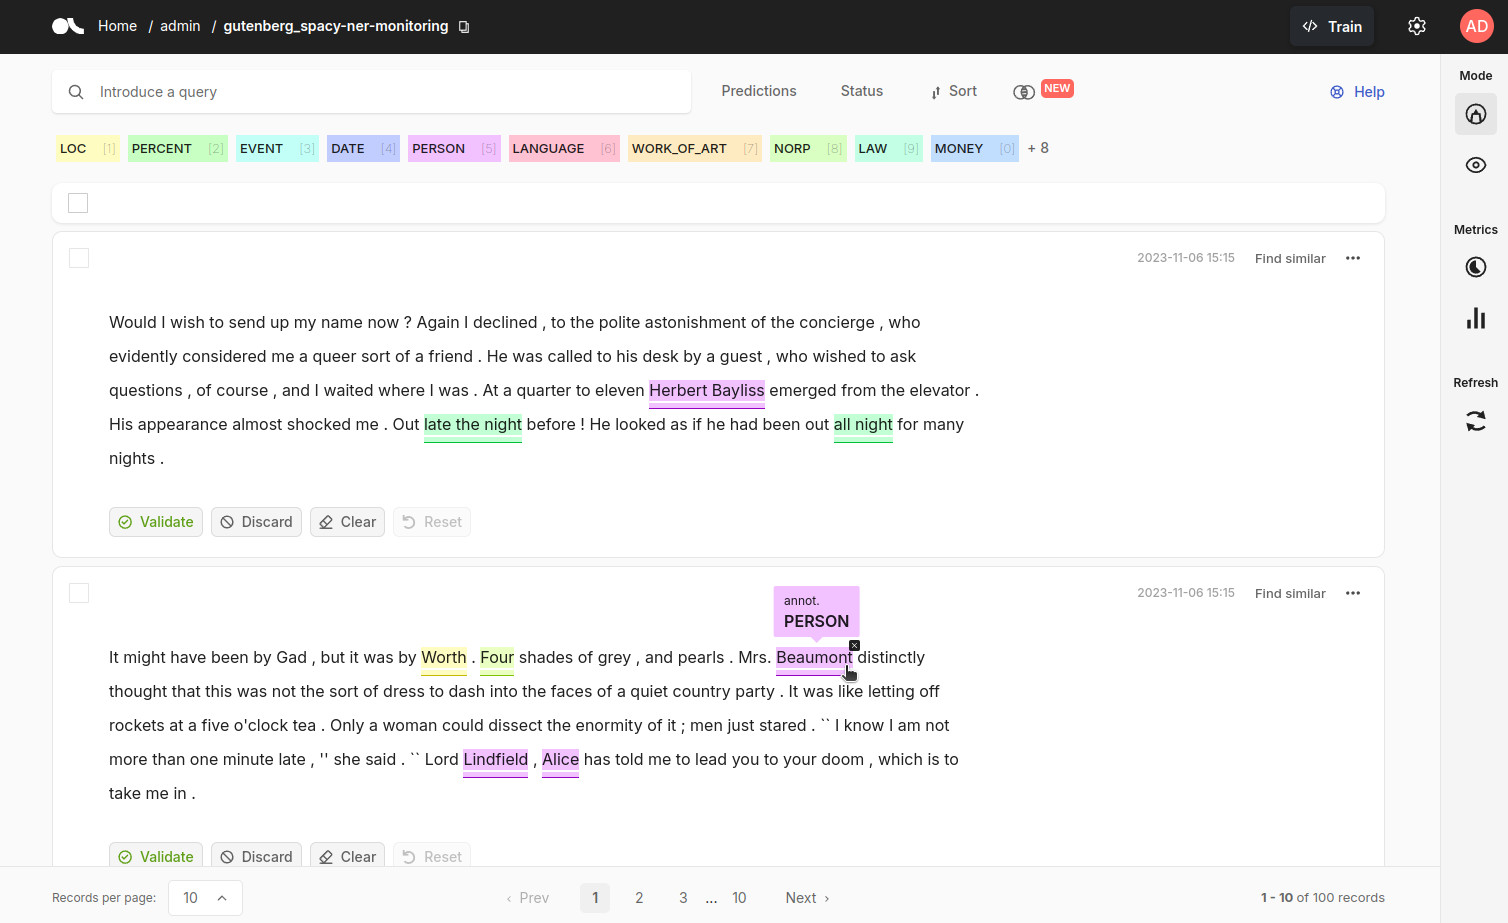This screenshot has height=923, width=1508.
Task: Click the Four entity
Action: (x=497, y=658)
